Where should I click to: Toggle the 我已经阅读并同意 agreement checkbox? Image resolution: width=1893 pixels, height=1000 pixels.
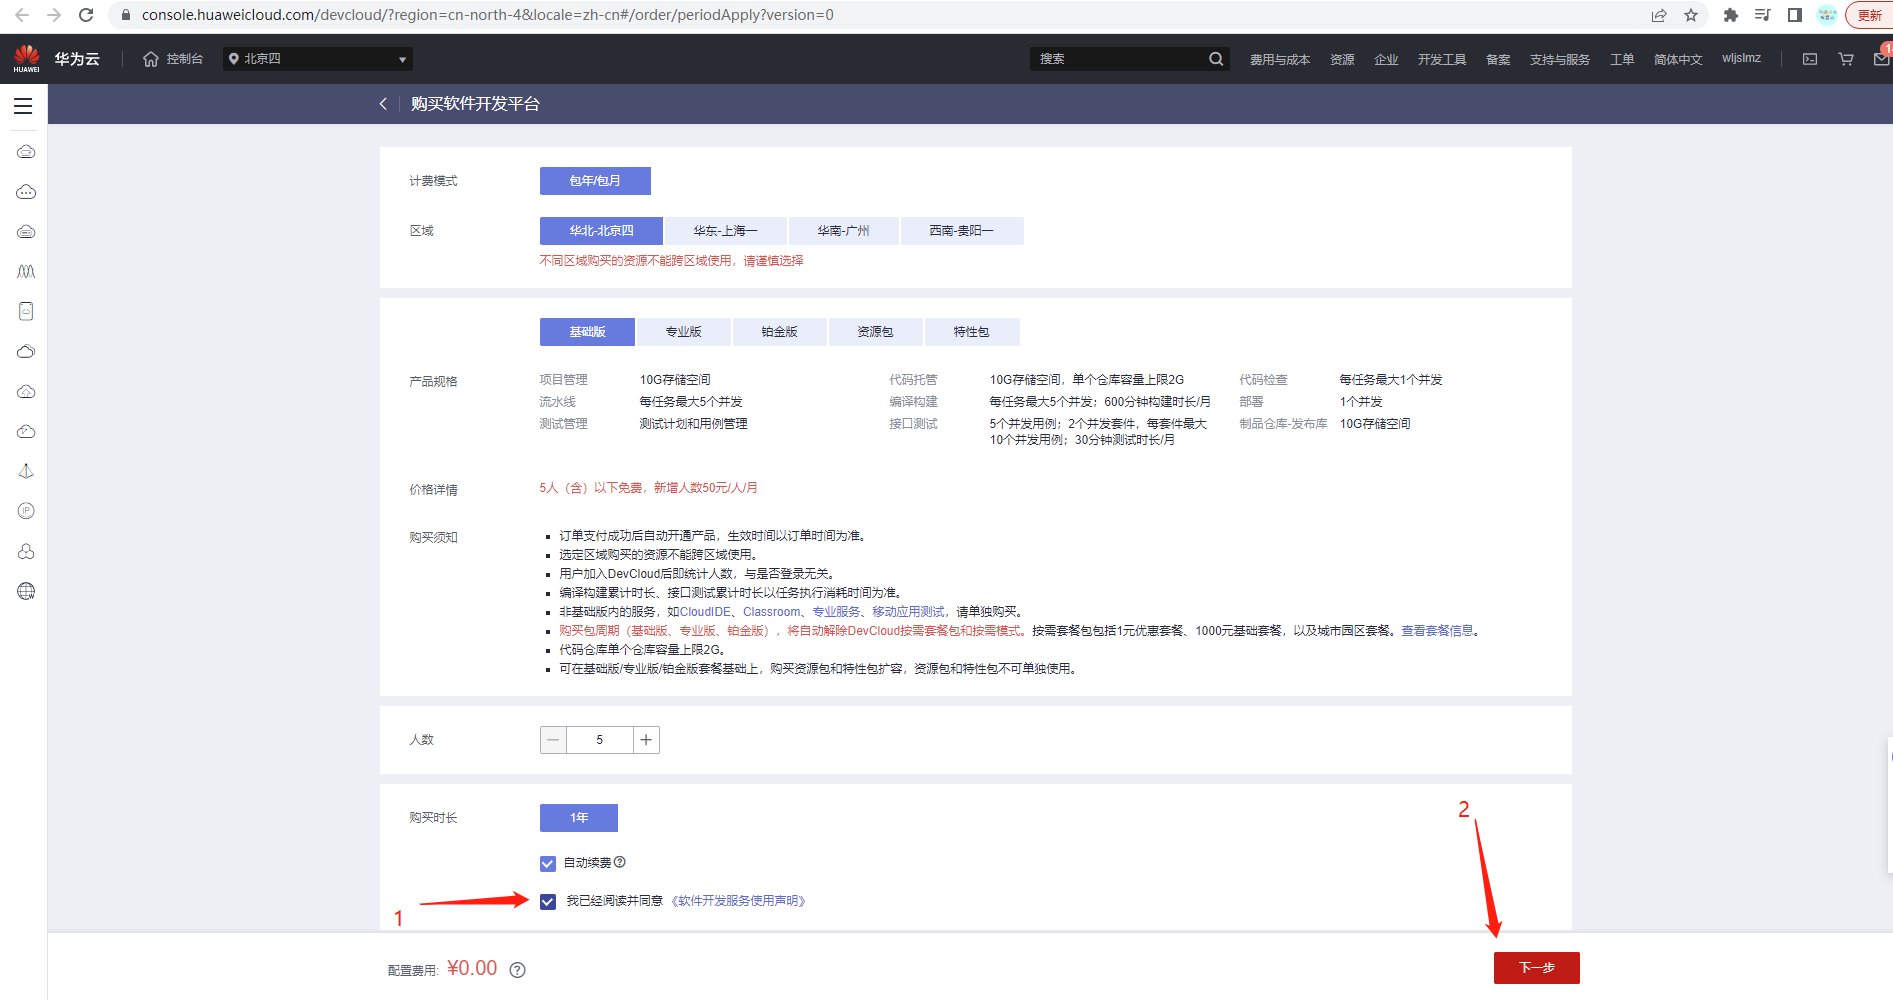click(x=548, y=902)
